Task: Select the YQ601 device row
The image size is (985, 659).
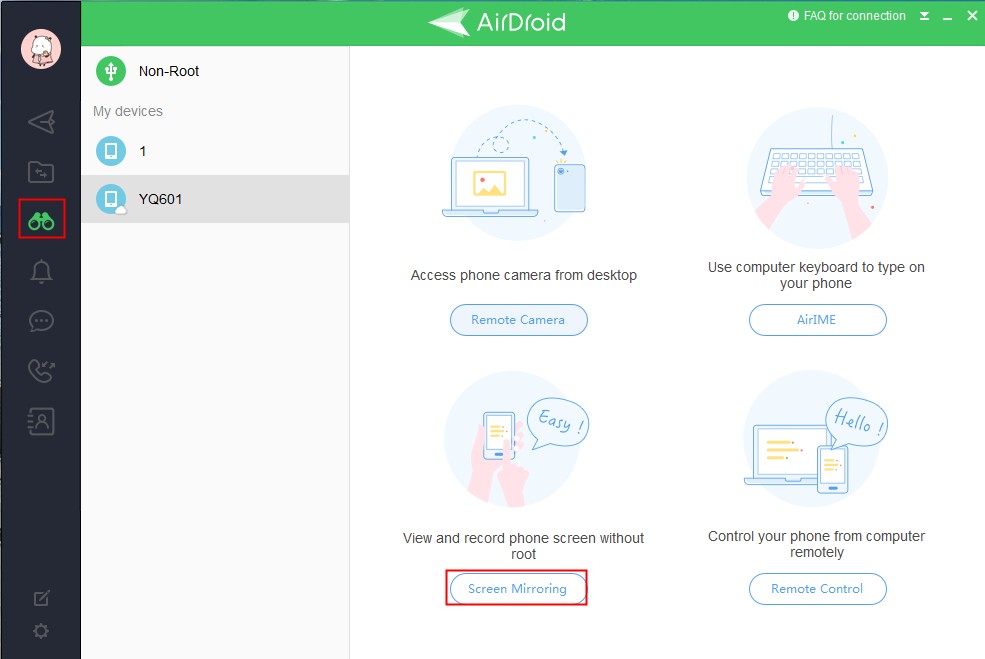Action: (x=215, y=199)
